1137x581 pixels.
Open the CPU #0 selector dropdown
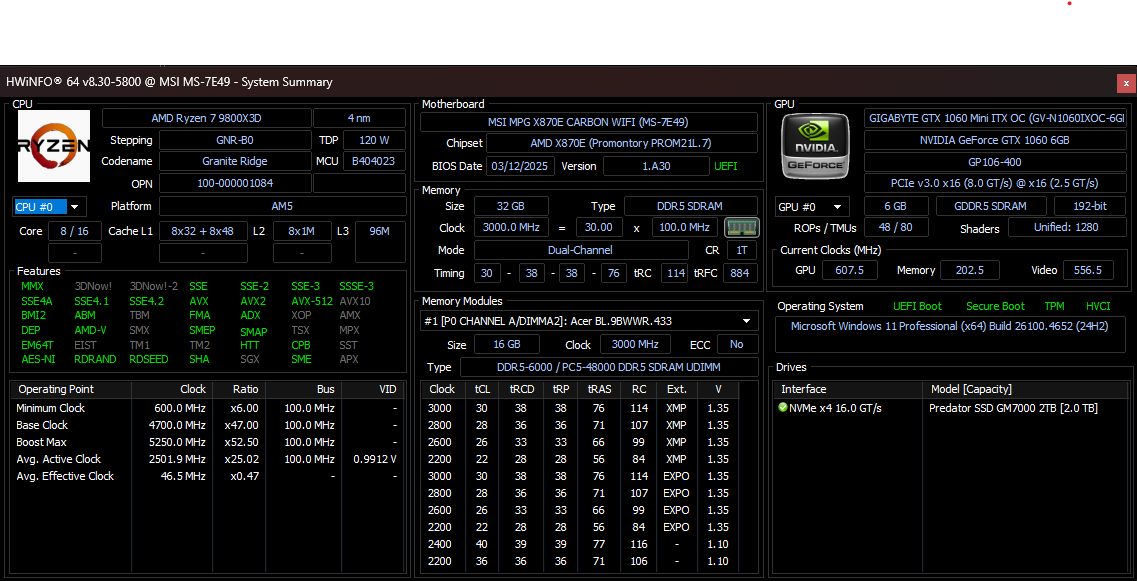[x=49, y=207]
